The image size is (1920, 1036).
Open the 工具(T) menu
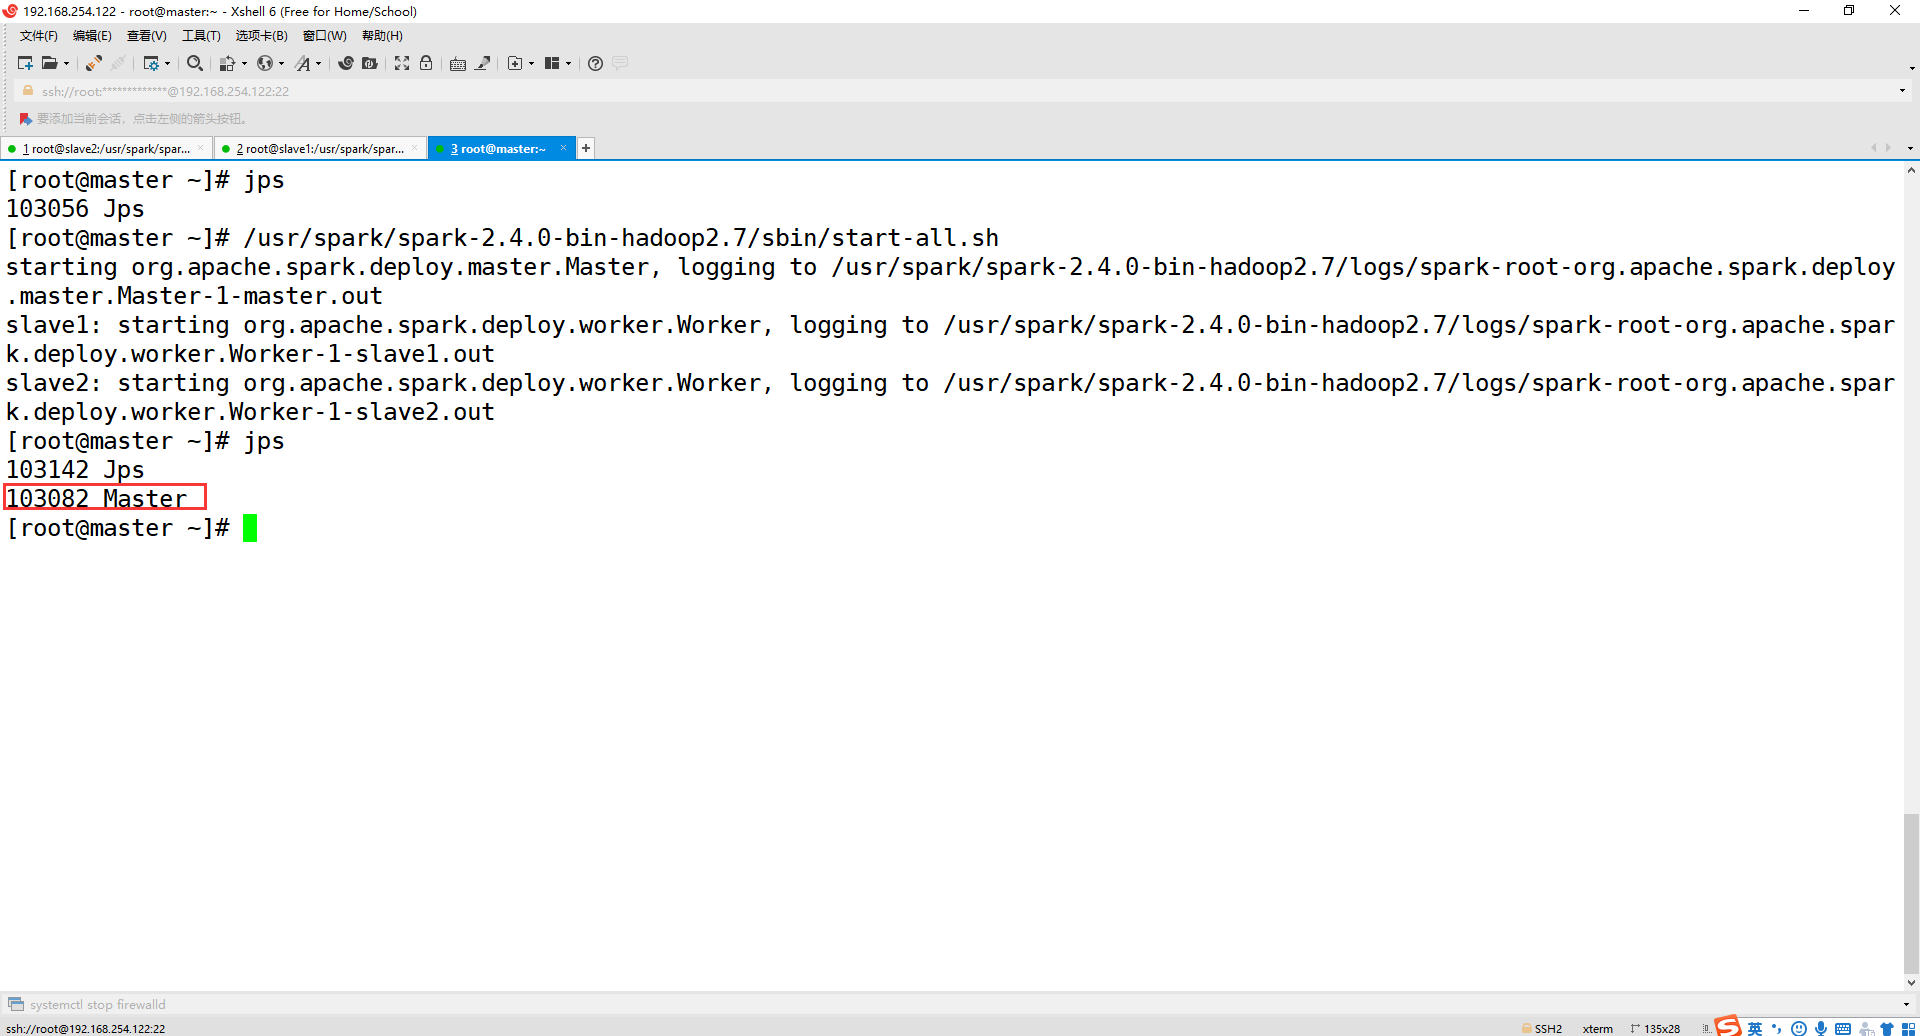click(x=201, y=36)
